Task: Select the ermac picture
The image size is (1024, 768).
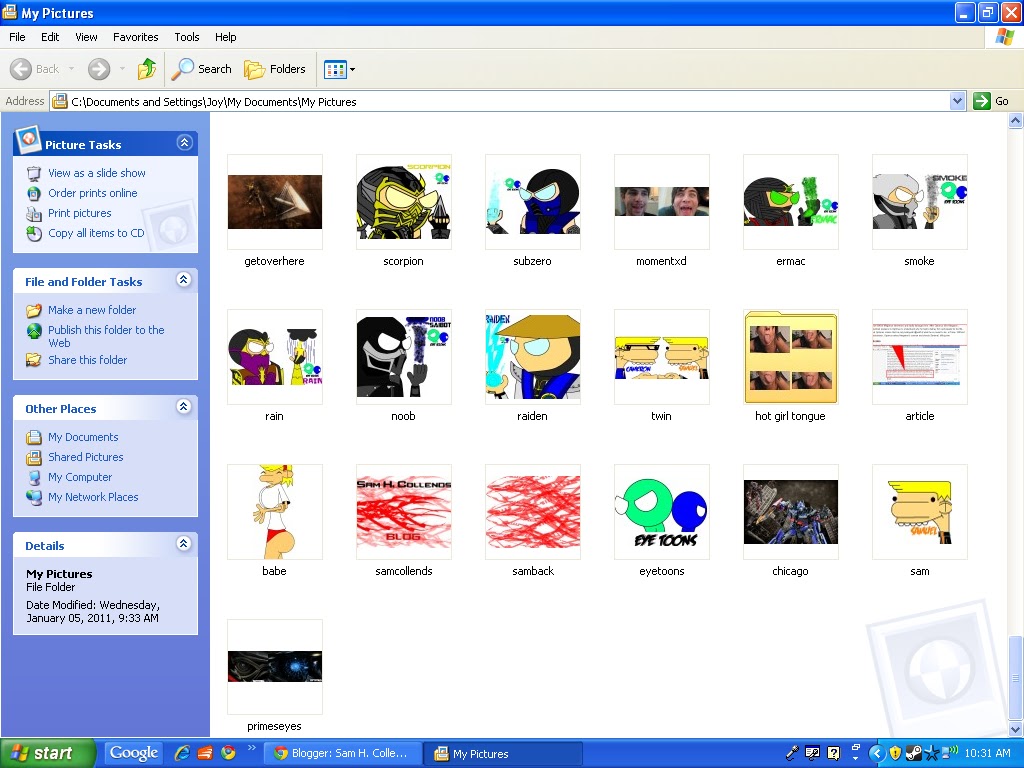Action: [x=790, y=202]
